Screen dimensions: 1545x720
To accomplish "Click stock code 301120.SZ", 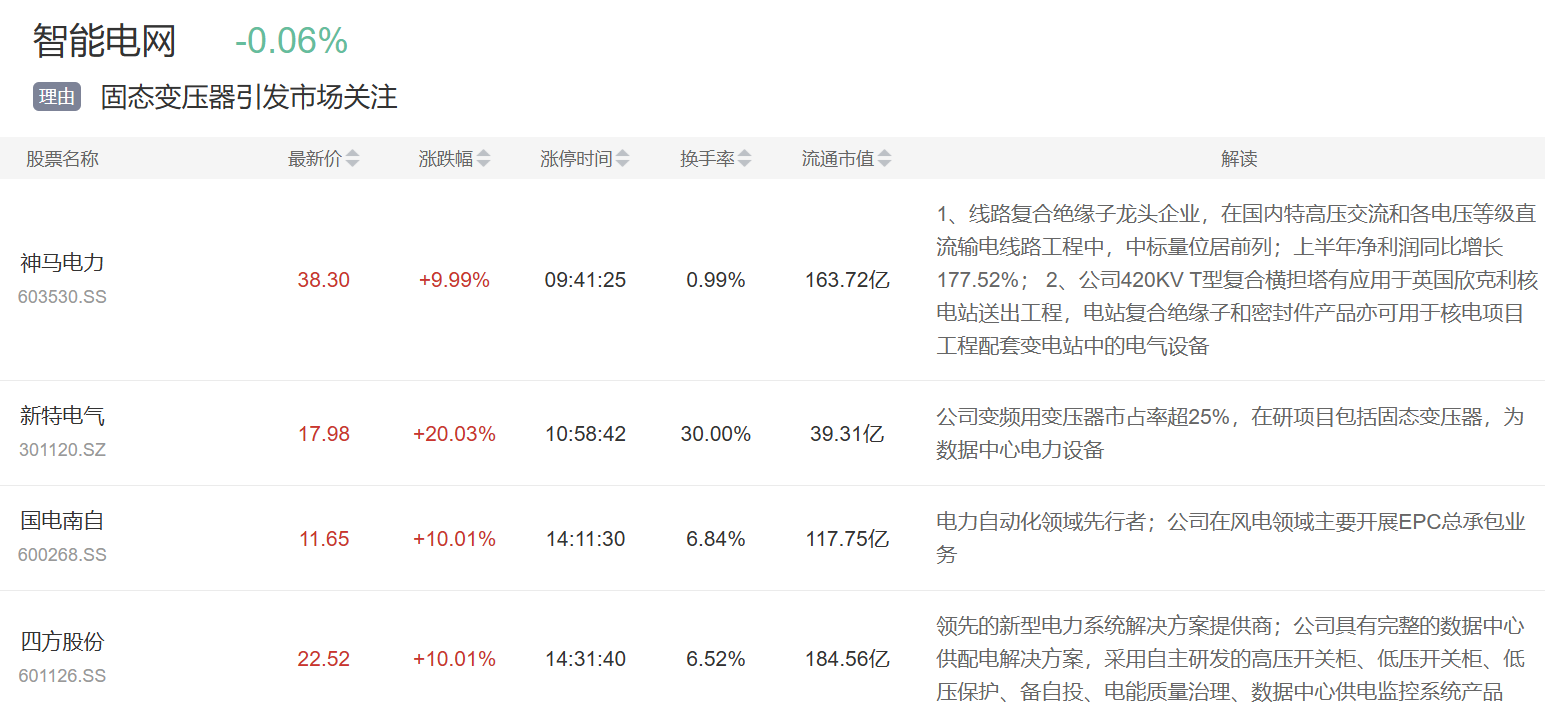I will click(x=62, y=450).
